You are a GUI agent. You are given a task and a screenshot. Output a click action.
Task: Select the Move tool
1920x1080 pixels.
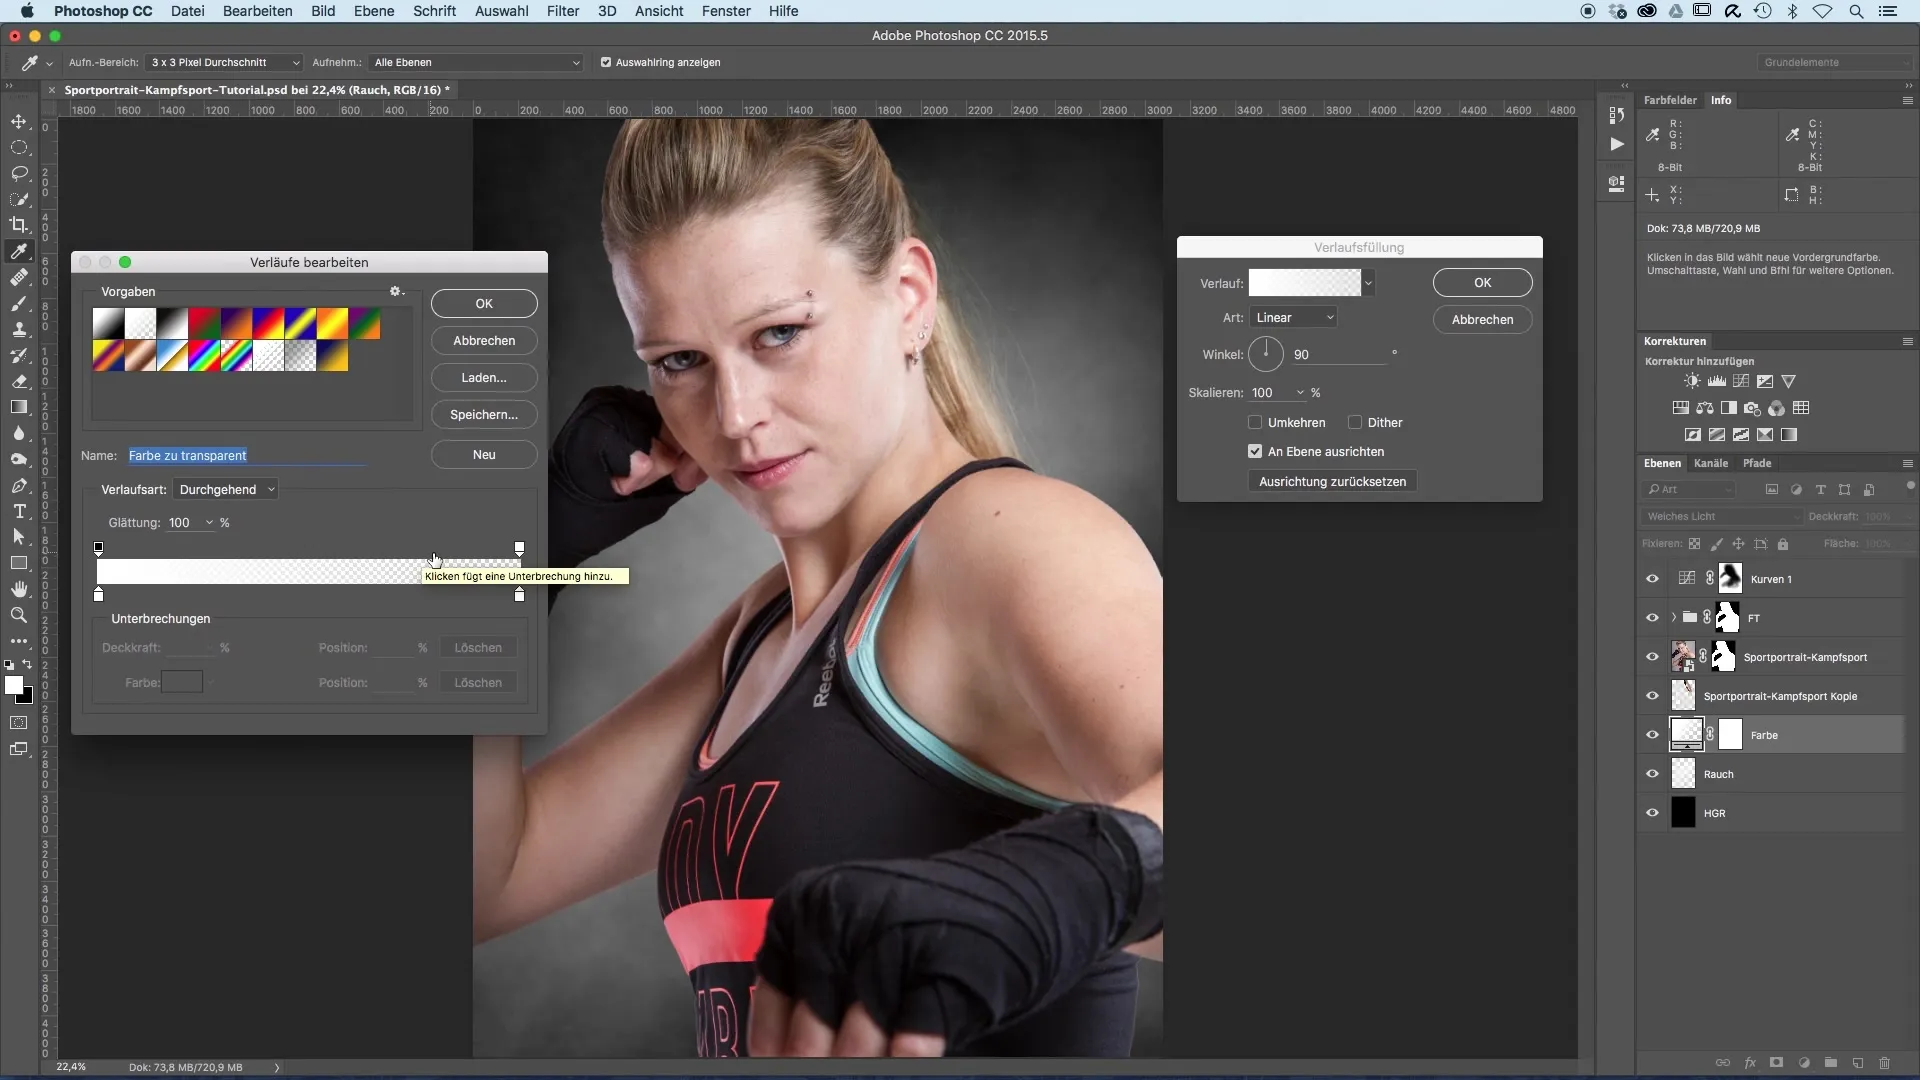[19, 121]
